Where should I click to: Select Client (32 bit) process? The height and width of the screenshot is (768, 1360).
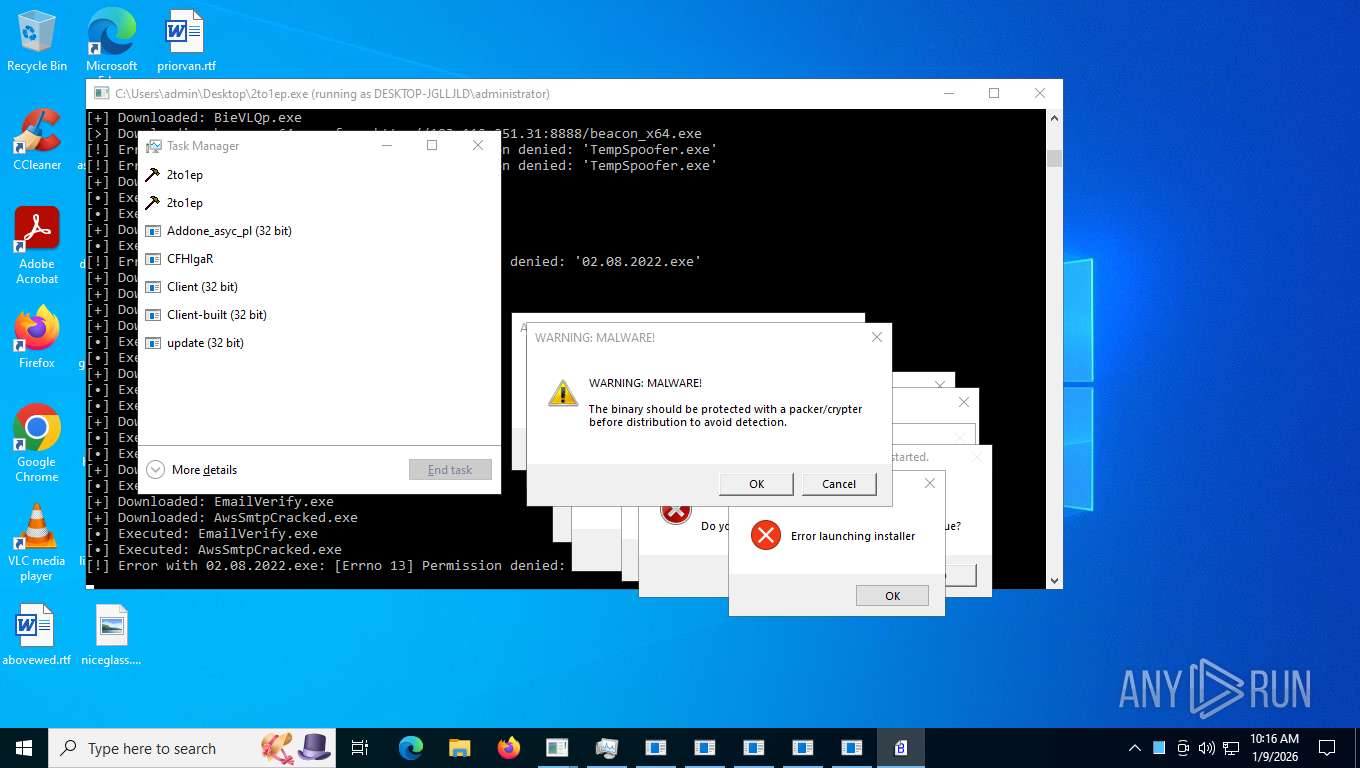click(x=319, y=287)
